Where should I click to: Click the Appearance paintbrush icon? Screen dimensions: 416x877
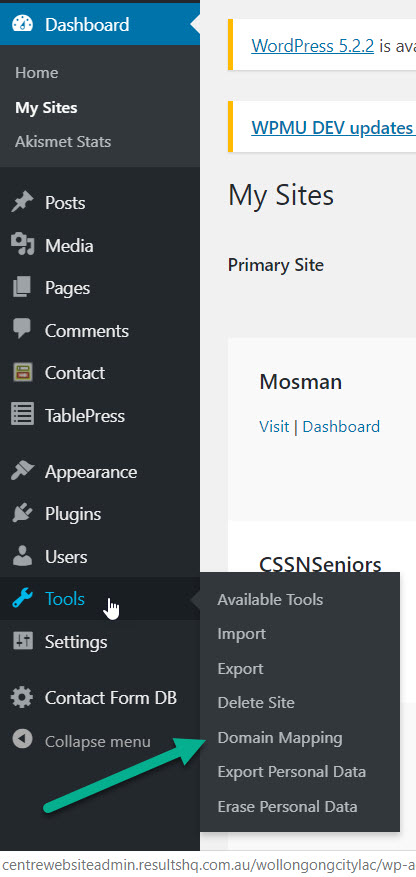pos(22,471)
